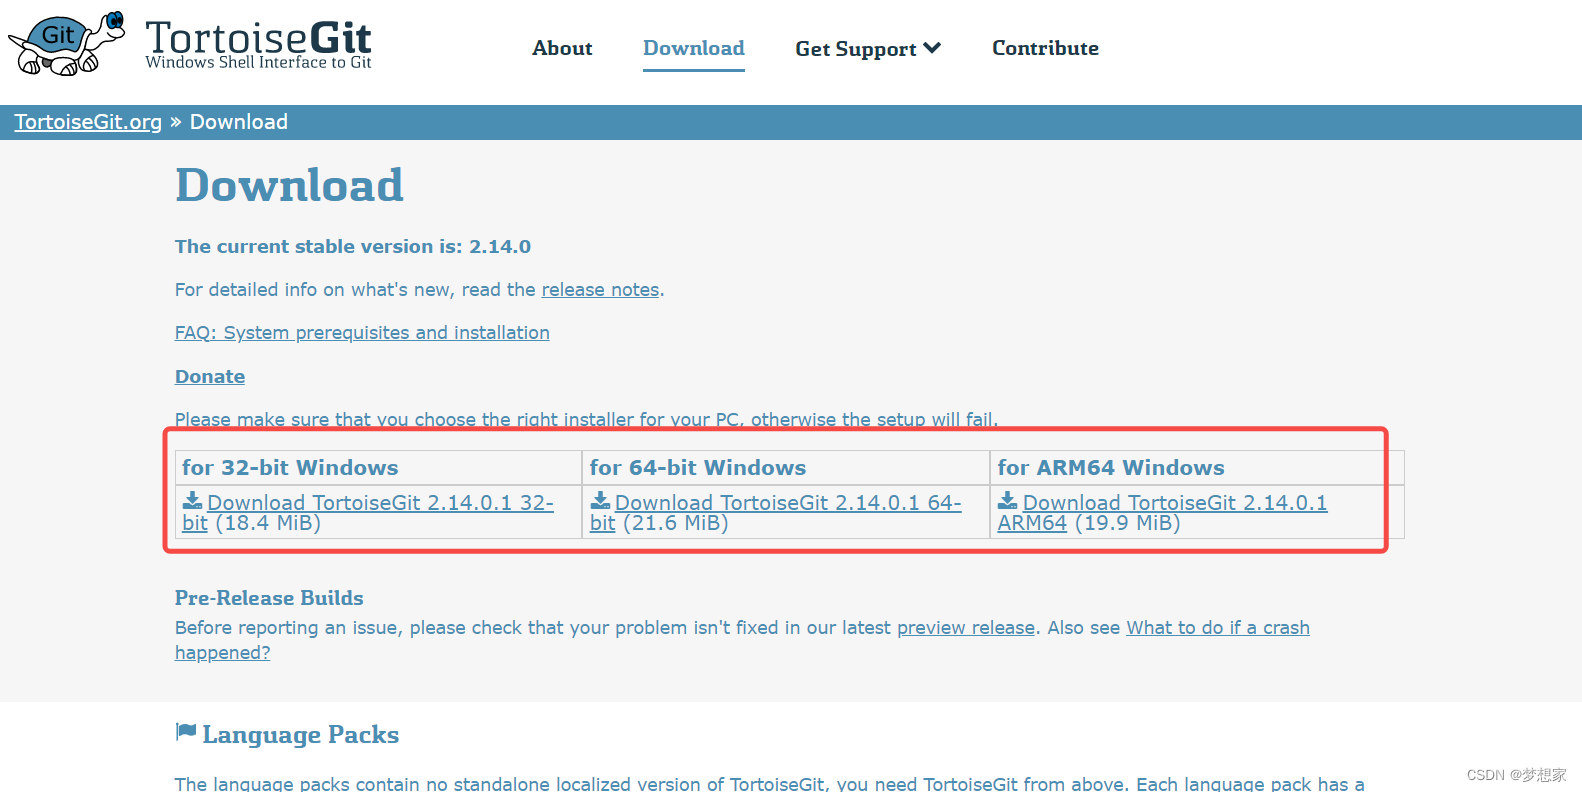Viewport: 1582px width, 792px height.
Task: Click the Windows Shell Interface to Git tagline
Action: click(x=258, y=62)
